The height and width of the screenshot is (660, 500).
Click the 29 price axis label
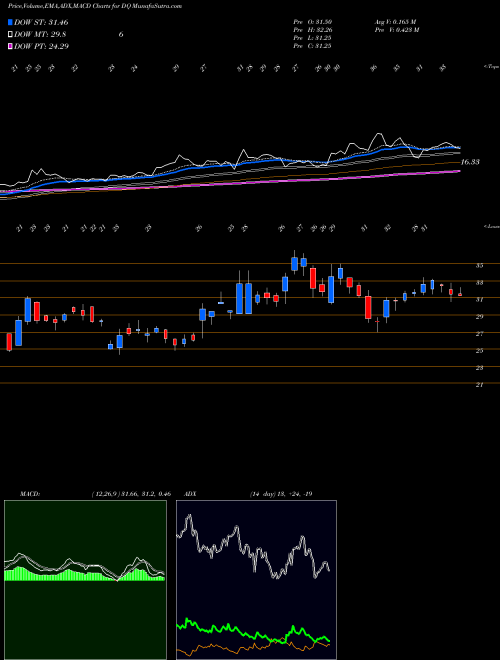479,317
